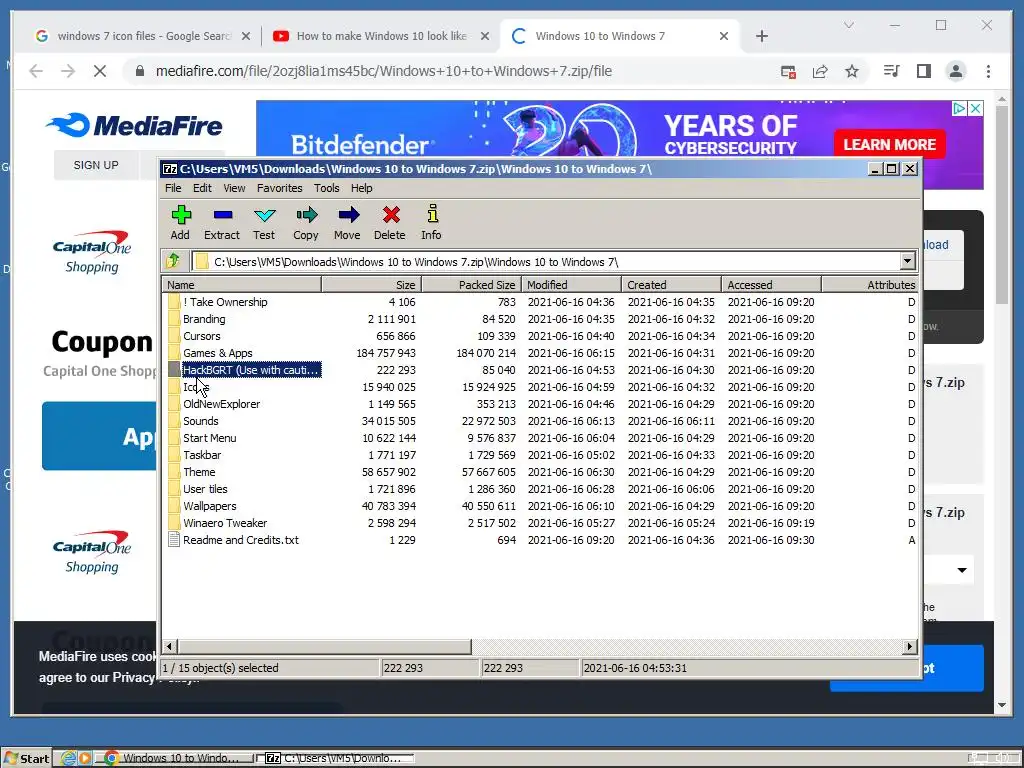Sort by the Modified column header
The width and height of the screenshot is (1024, 768).
pyautogui.click(x=571, y=285)
